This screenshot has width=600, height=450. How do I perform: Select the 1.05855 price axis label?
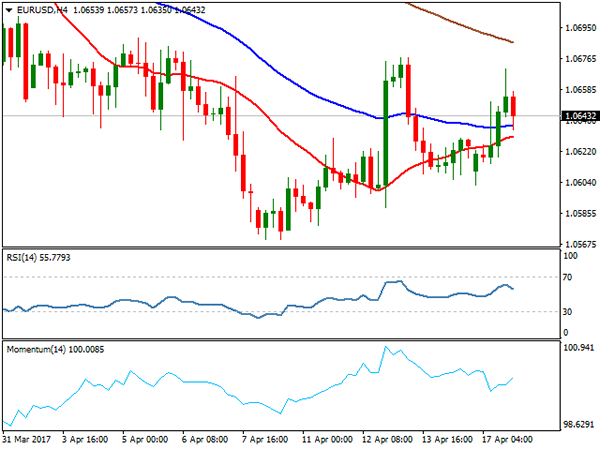[x=580, y=213]
